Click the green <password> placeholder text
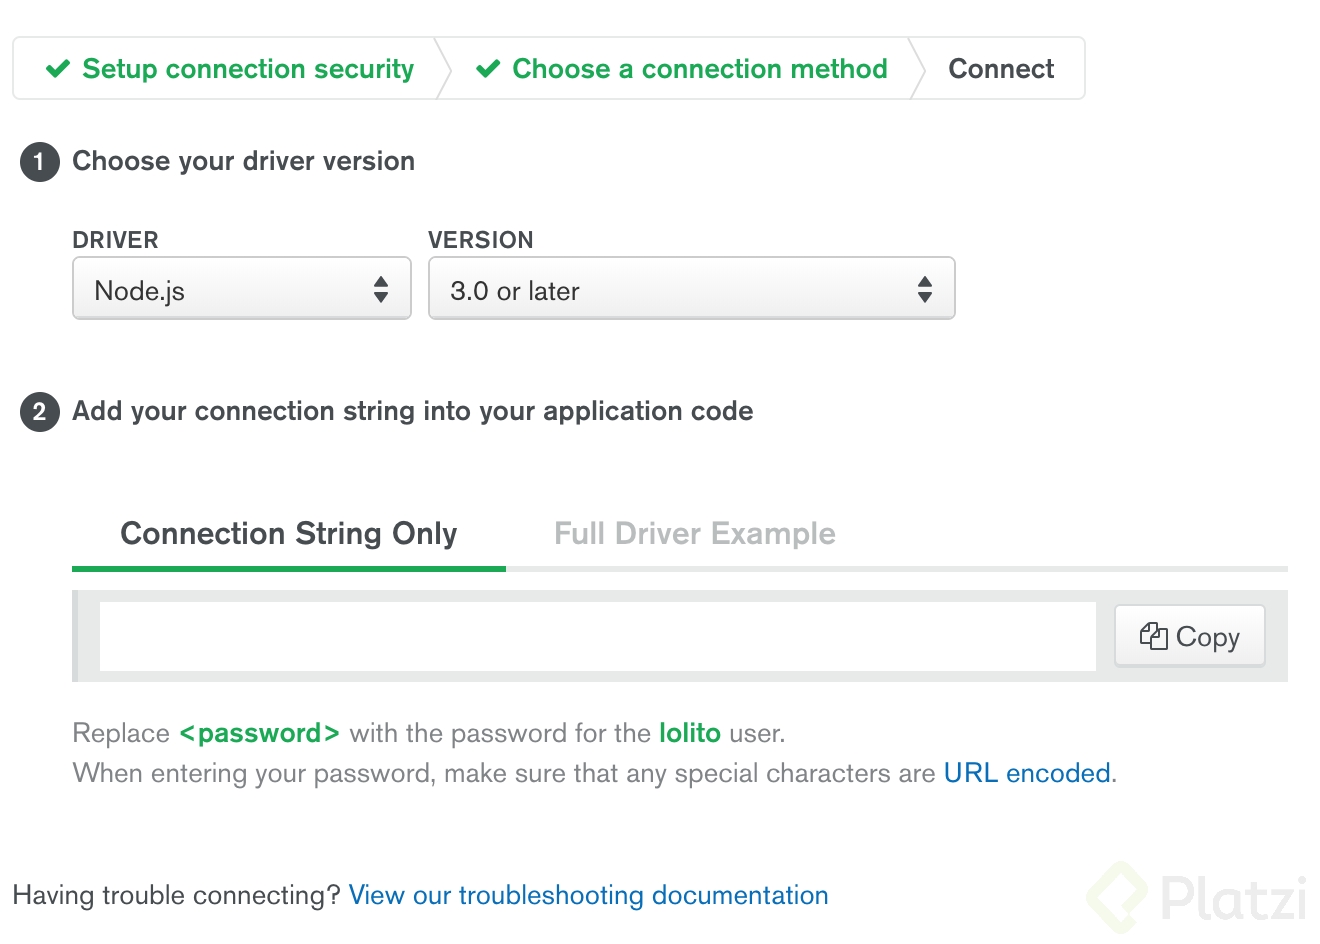This screenshot has height=944, width=1320. click(x=259, y=733)
